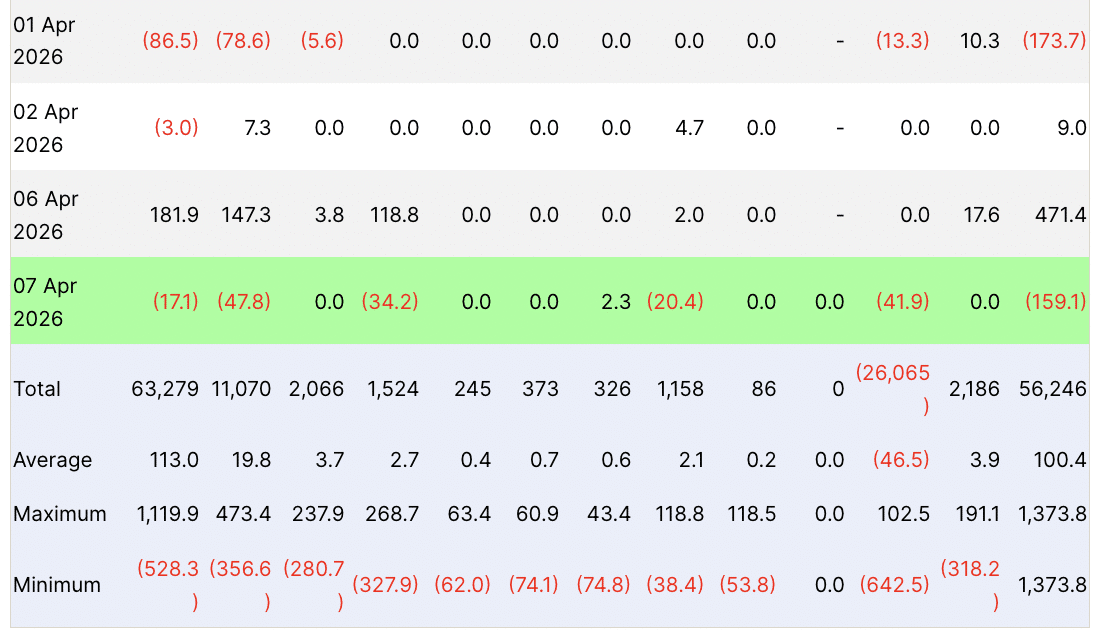Click the 471.4 value in 06 Apr row
Screen dimensions: 1100x634
pos(1059,215)
